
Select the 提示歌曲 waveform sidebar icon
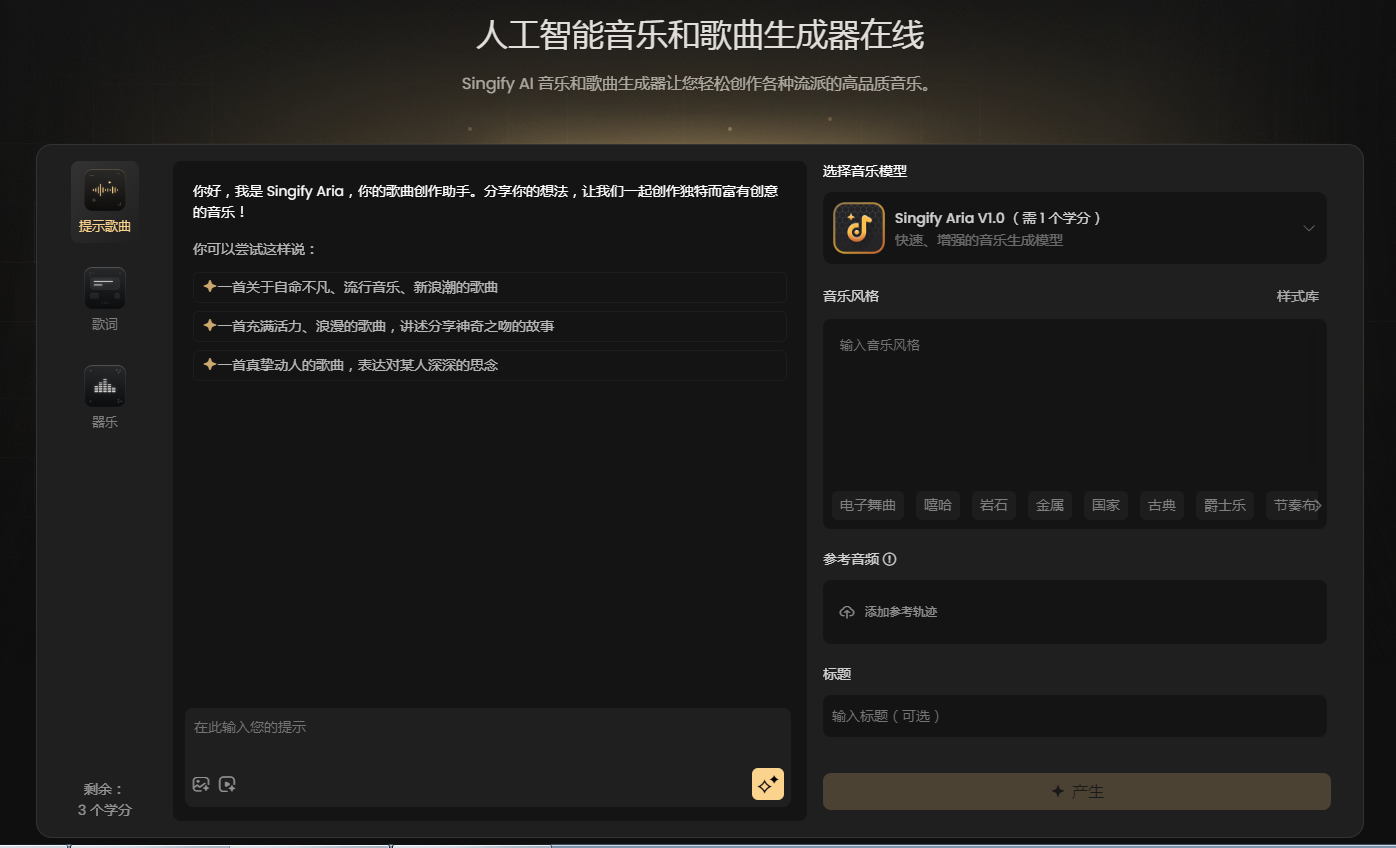click(104, 190)
